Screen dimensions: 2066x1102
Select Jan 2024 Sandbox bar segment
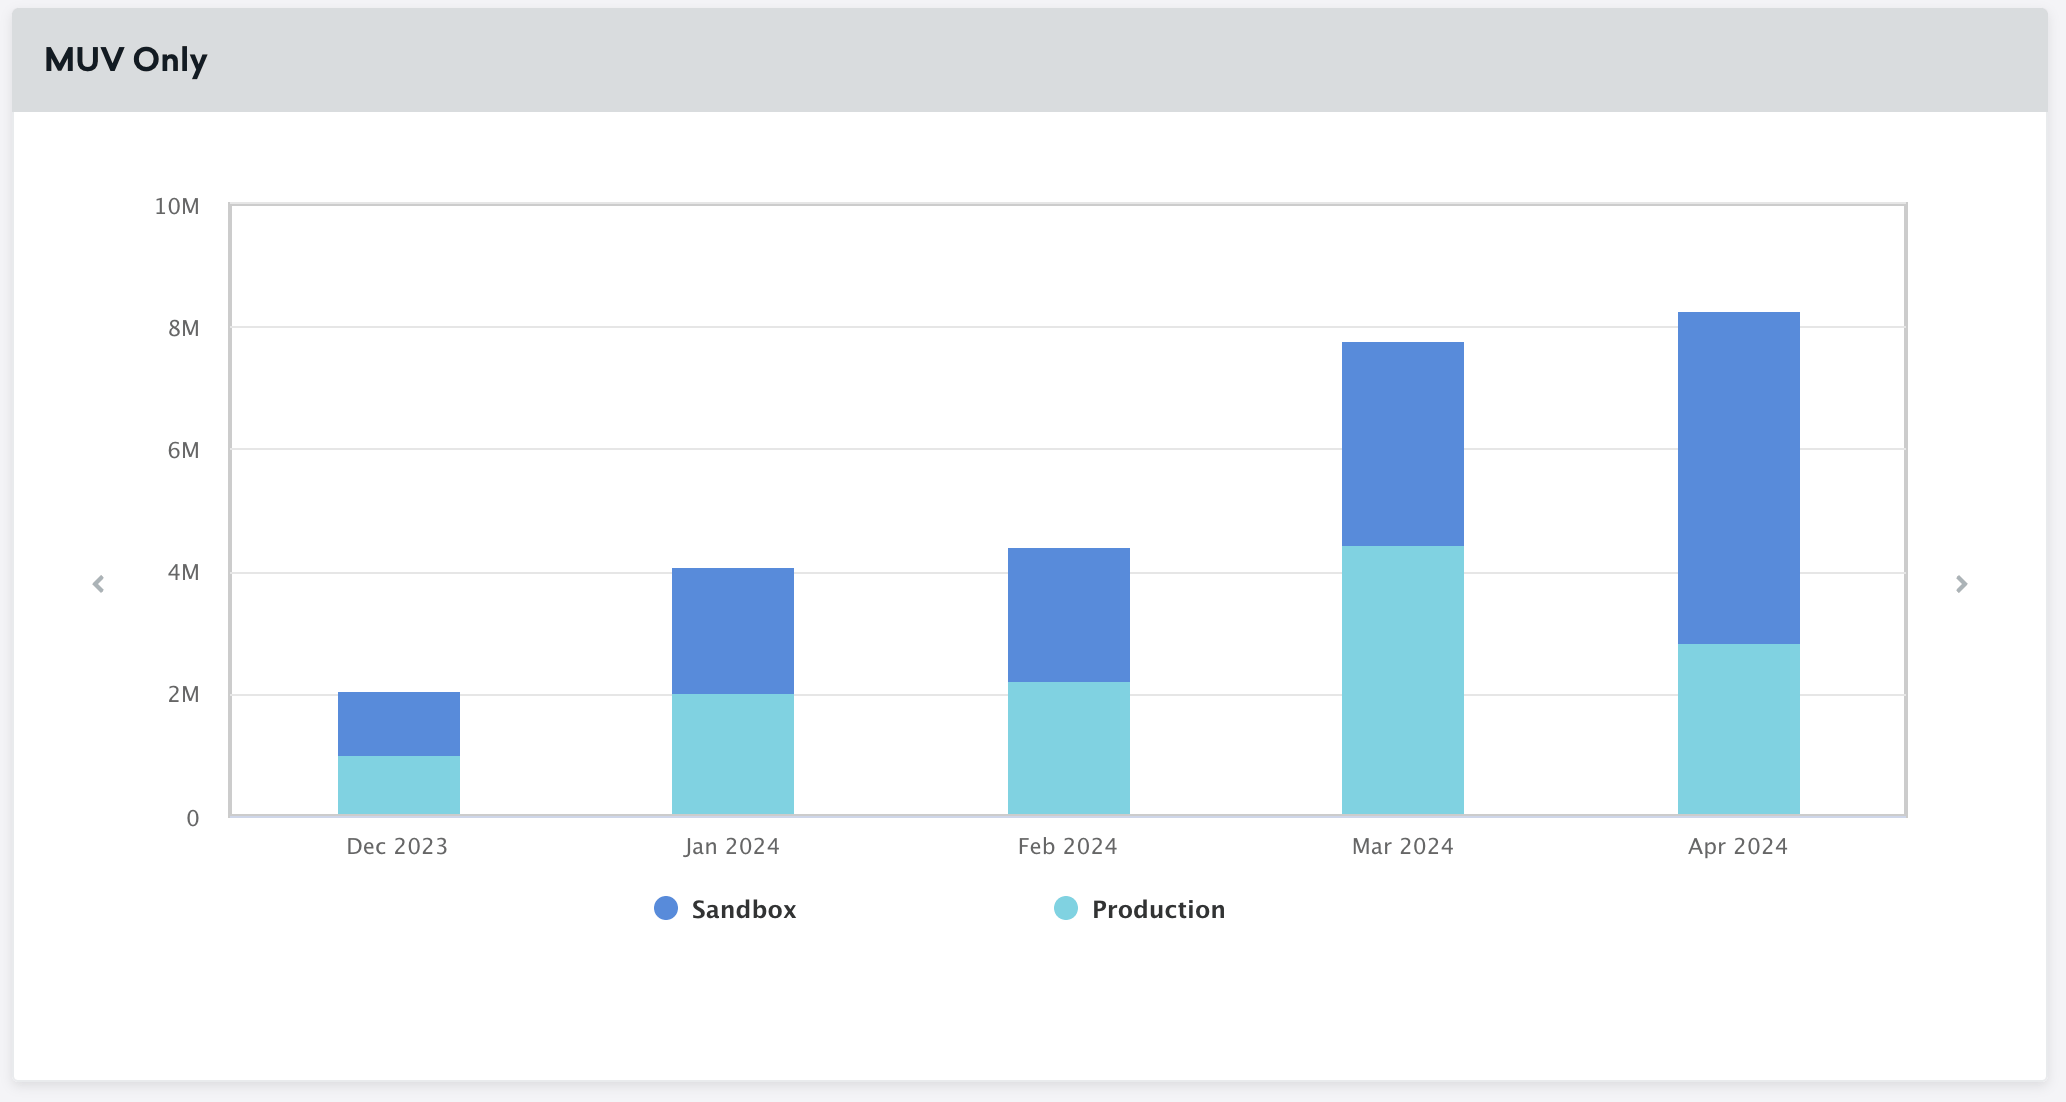pos(733,631)
